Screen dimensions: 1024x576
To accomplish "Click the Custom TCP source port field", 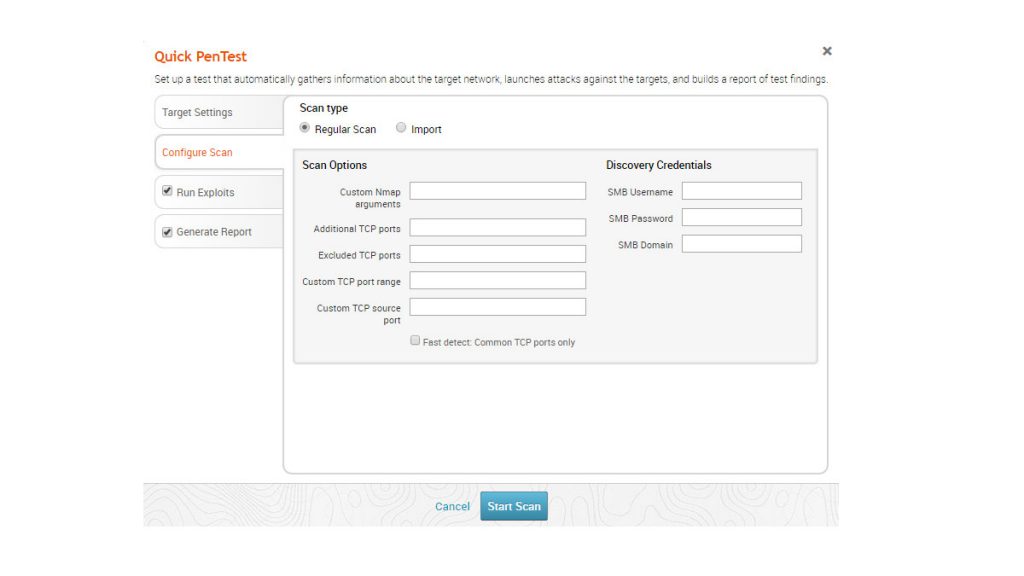I will click(497, 307).
